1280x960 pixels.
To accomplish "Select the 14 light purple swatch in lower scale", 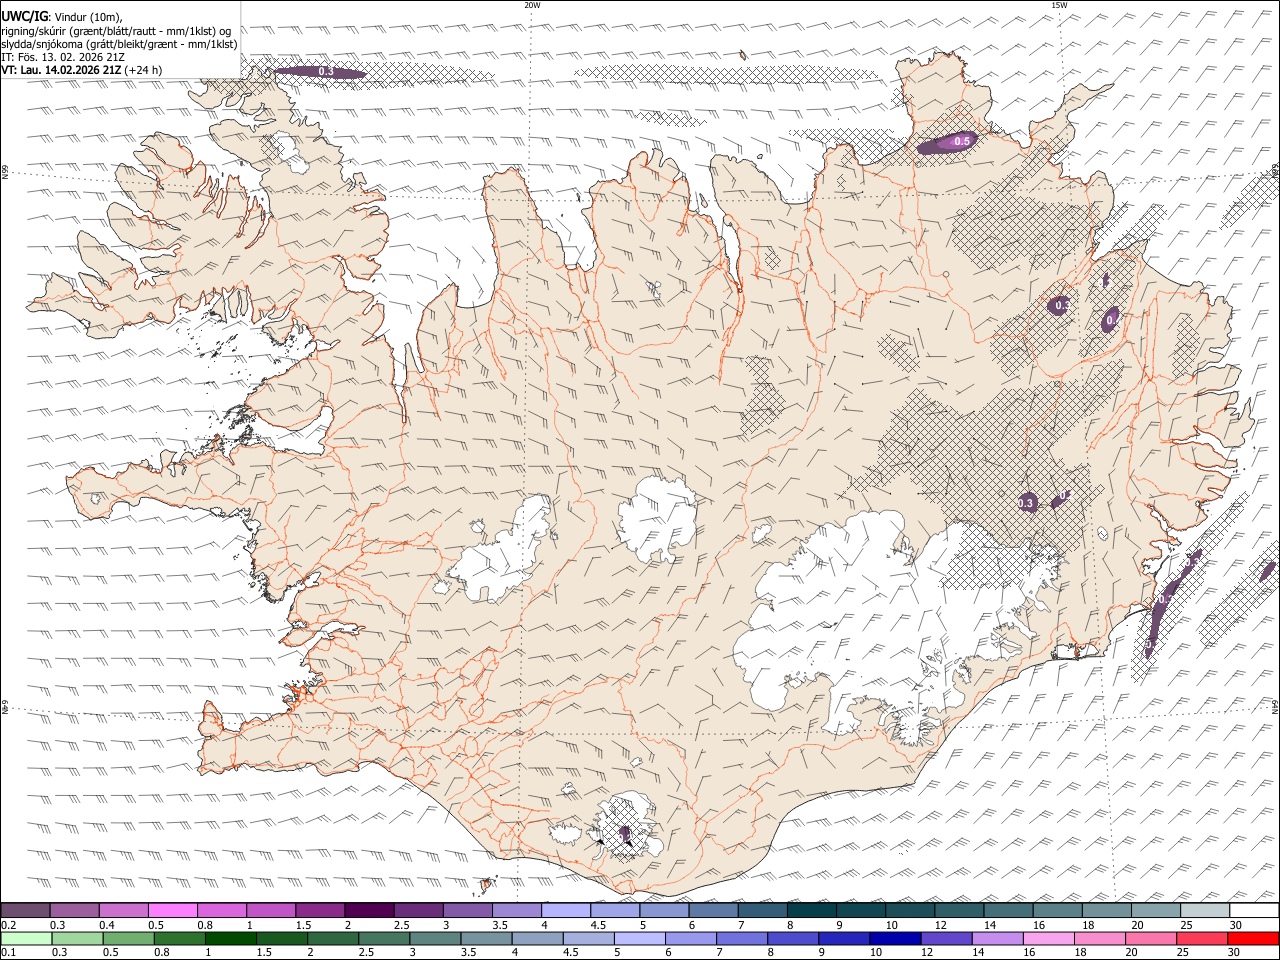I will pos(997,938).
